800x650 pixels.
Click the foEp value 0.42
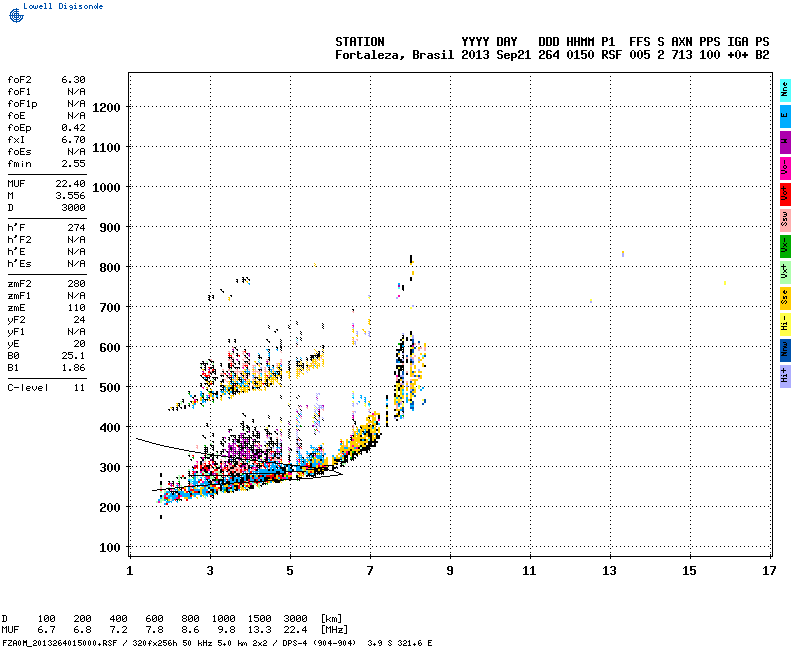coord(73,128)
